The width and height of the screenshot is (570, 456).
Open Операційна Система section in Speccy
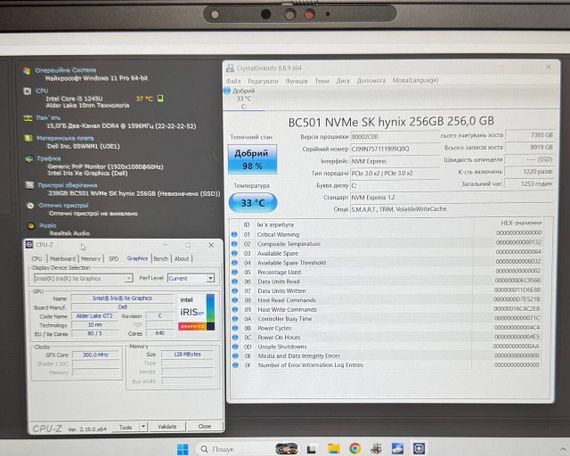point(66,70)
